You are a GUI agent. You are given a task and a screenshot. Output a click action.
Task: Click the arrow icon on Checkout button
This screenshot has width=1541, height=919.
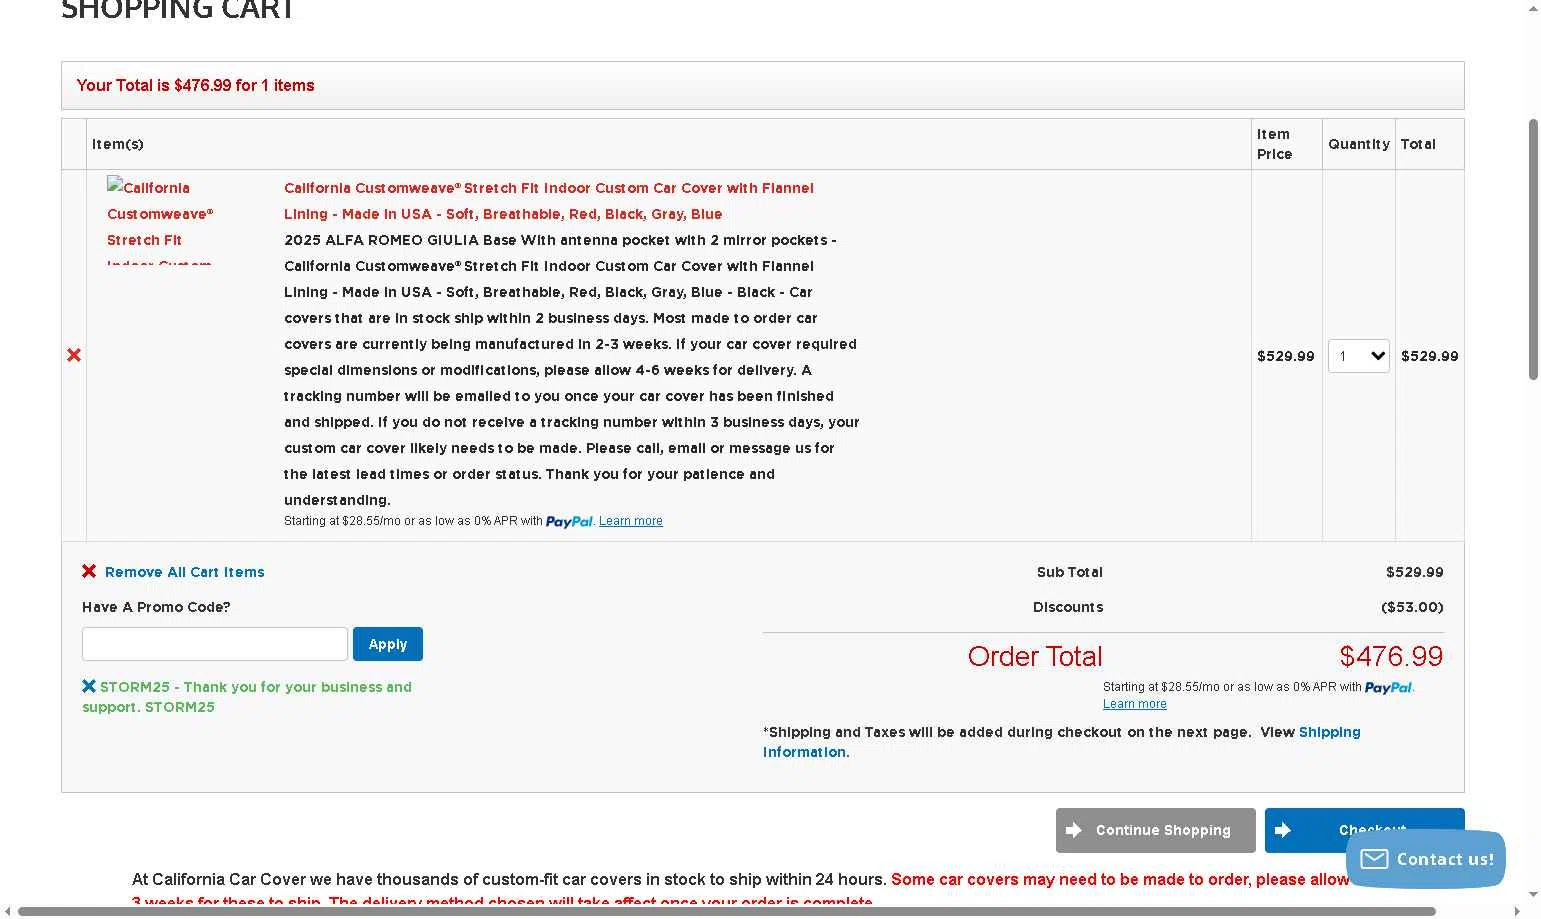pos(1283,830)
